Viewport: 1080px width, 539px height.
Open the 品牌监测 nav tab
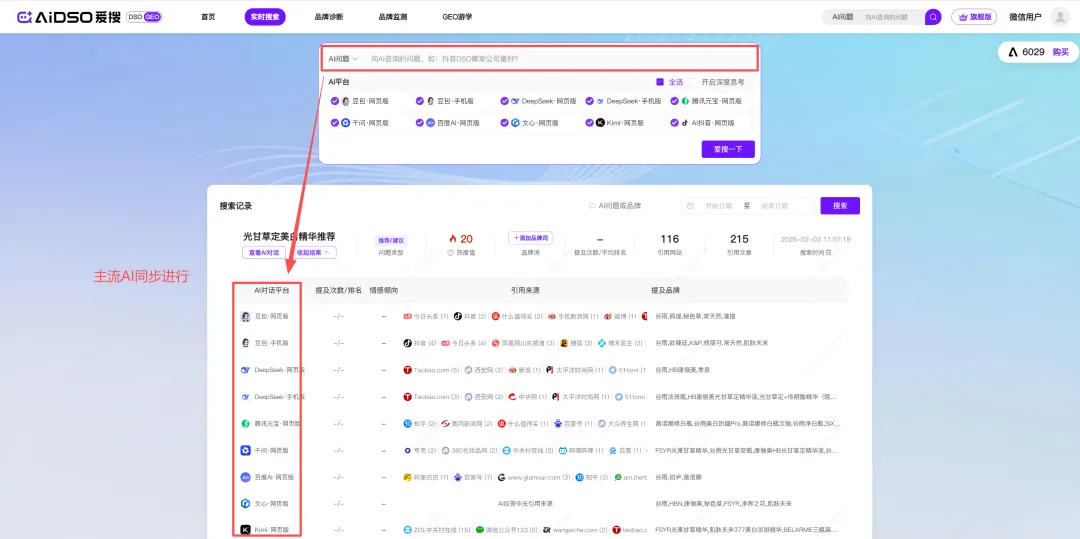tap(393, 17)
